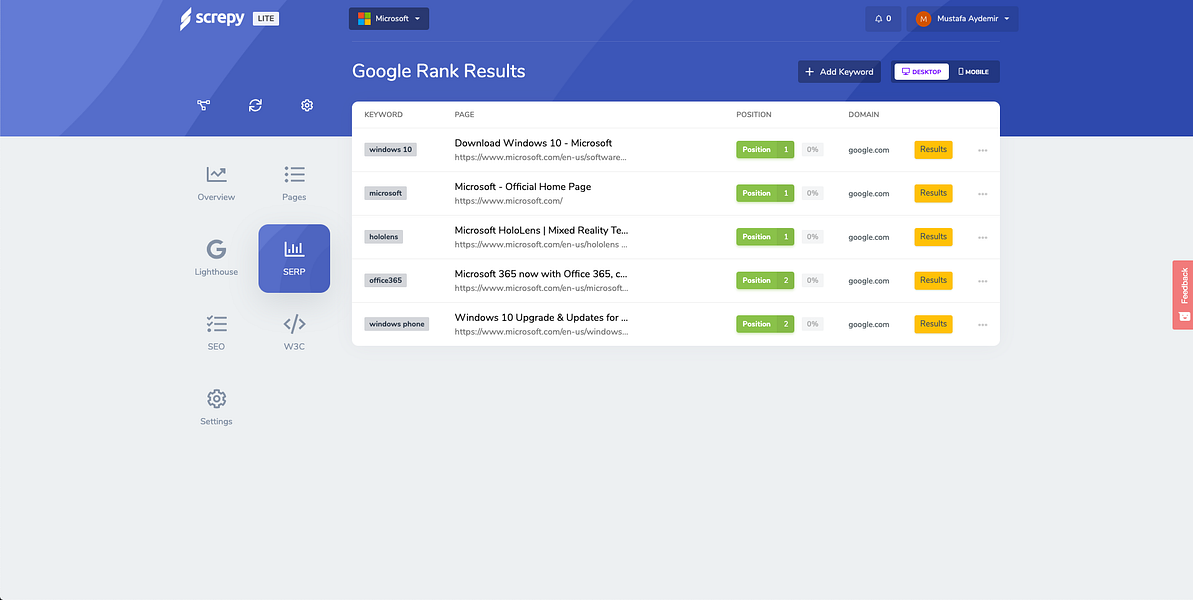The image size is (1193, 600).
Task: Select the SERP sidebar item
Action: (294, 259)
